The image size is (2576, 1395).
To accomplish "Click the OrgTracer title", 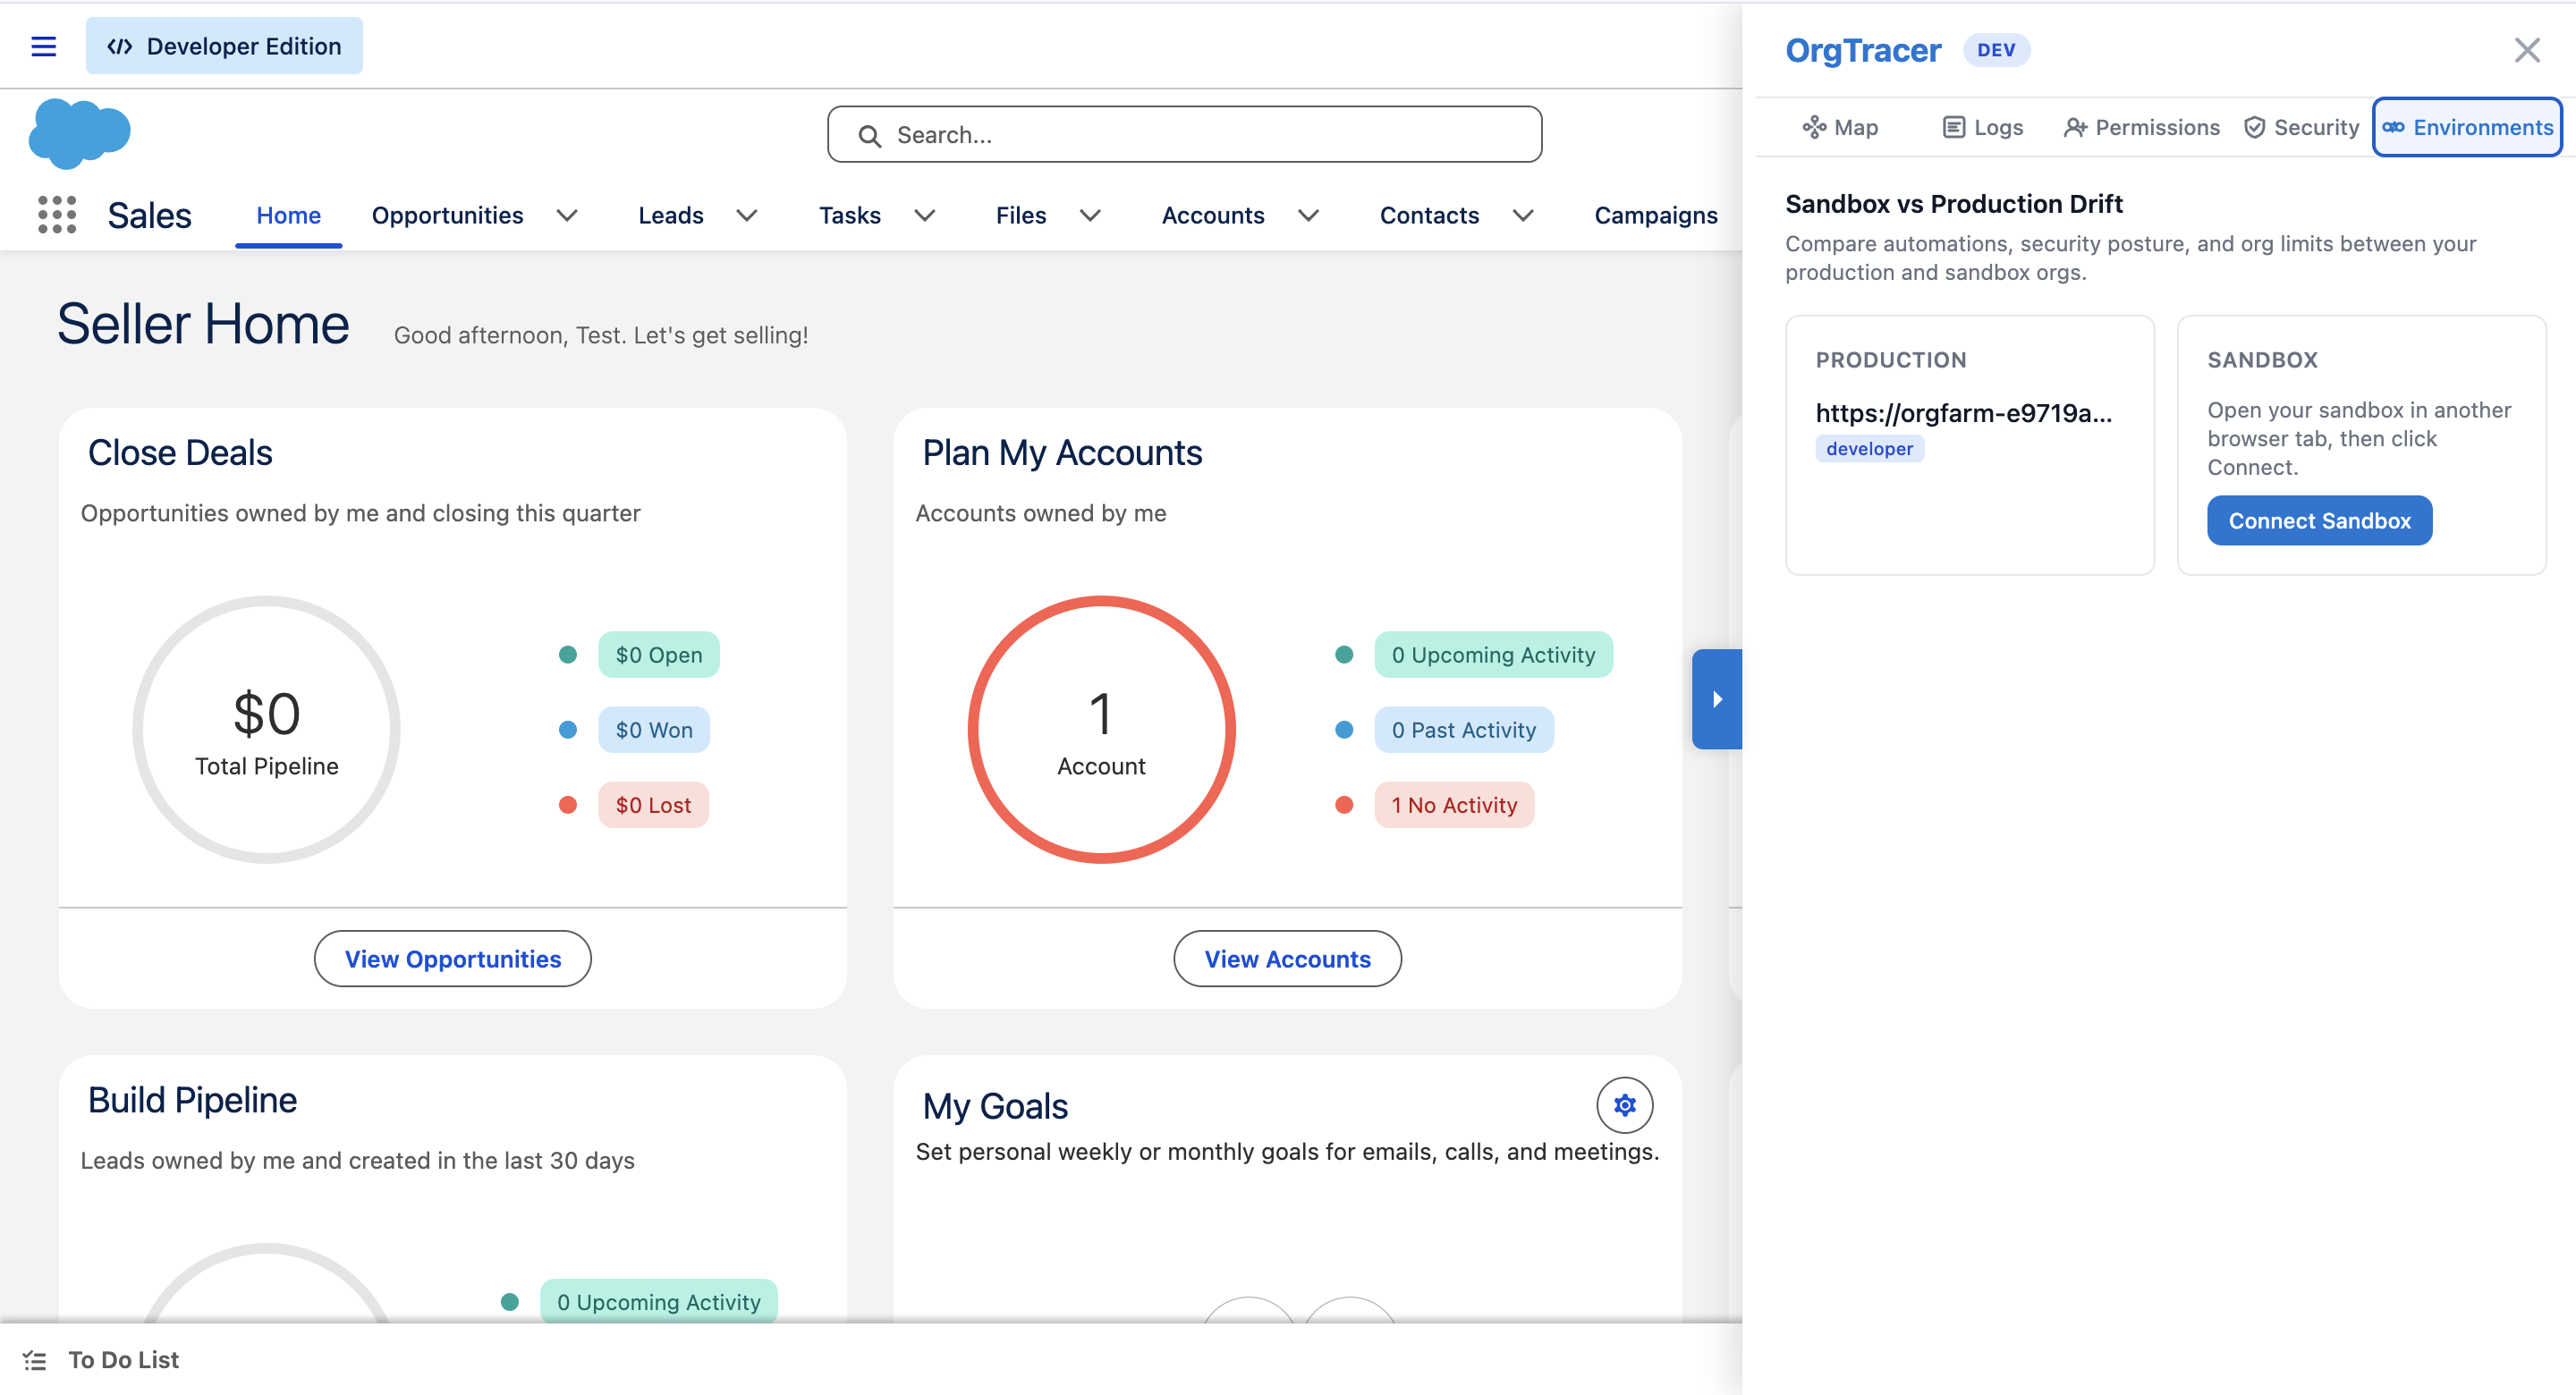I will [x=1863, y=50].
